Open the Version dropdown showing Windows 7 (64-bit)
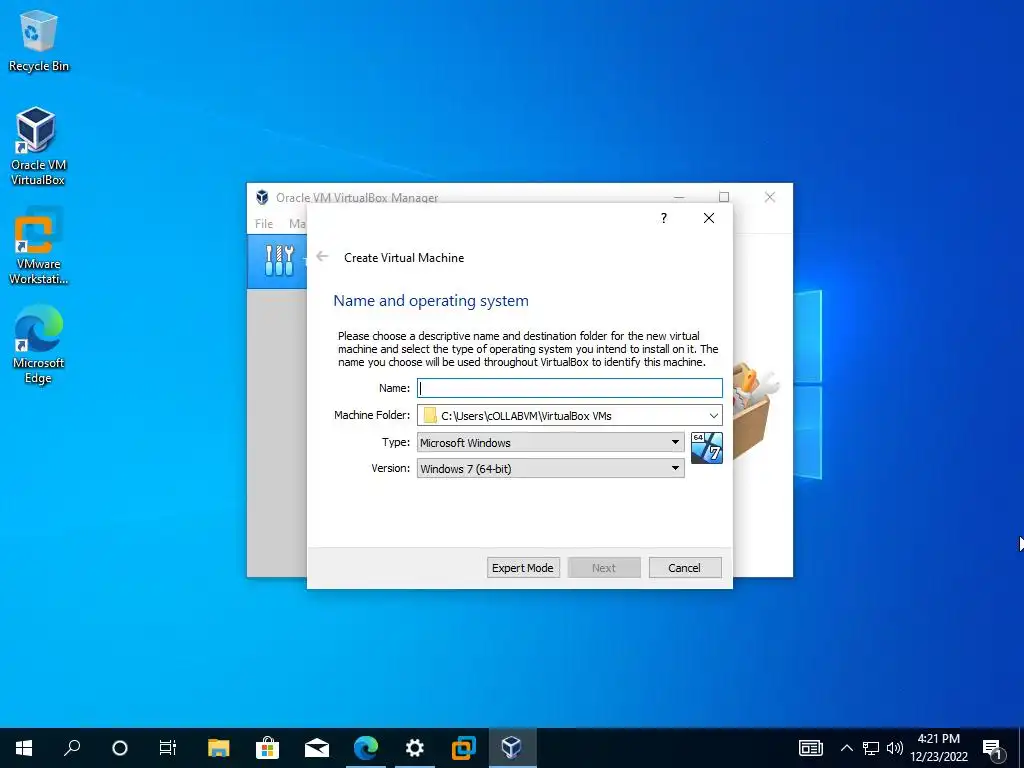1024x768 pixels. point(551,468)
